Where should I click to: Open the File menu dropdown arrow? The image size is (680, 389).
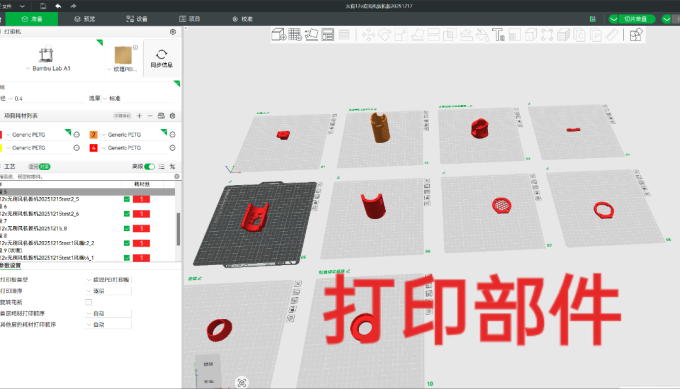(22, 6)
